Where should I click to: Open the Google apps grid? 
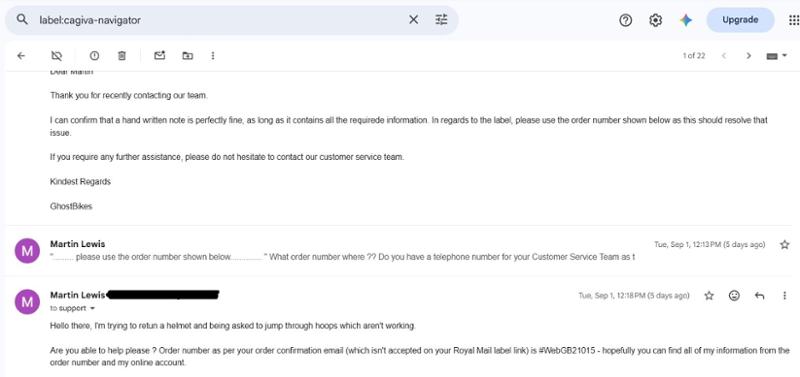pyautogui.click(x=794, y=20)
